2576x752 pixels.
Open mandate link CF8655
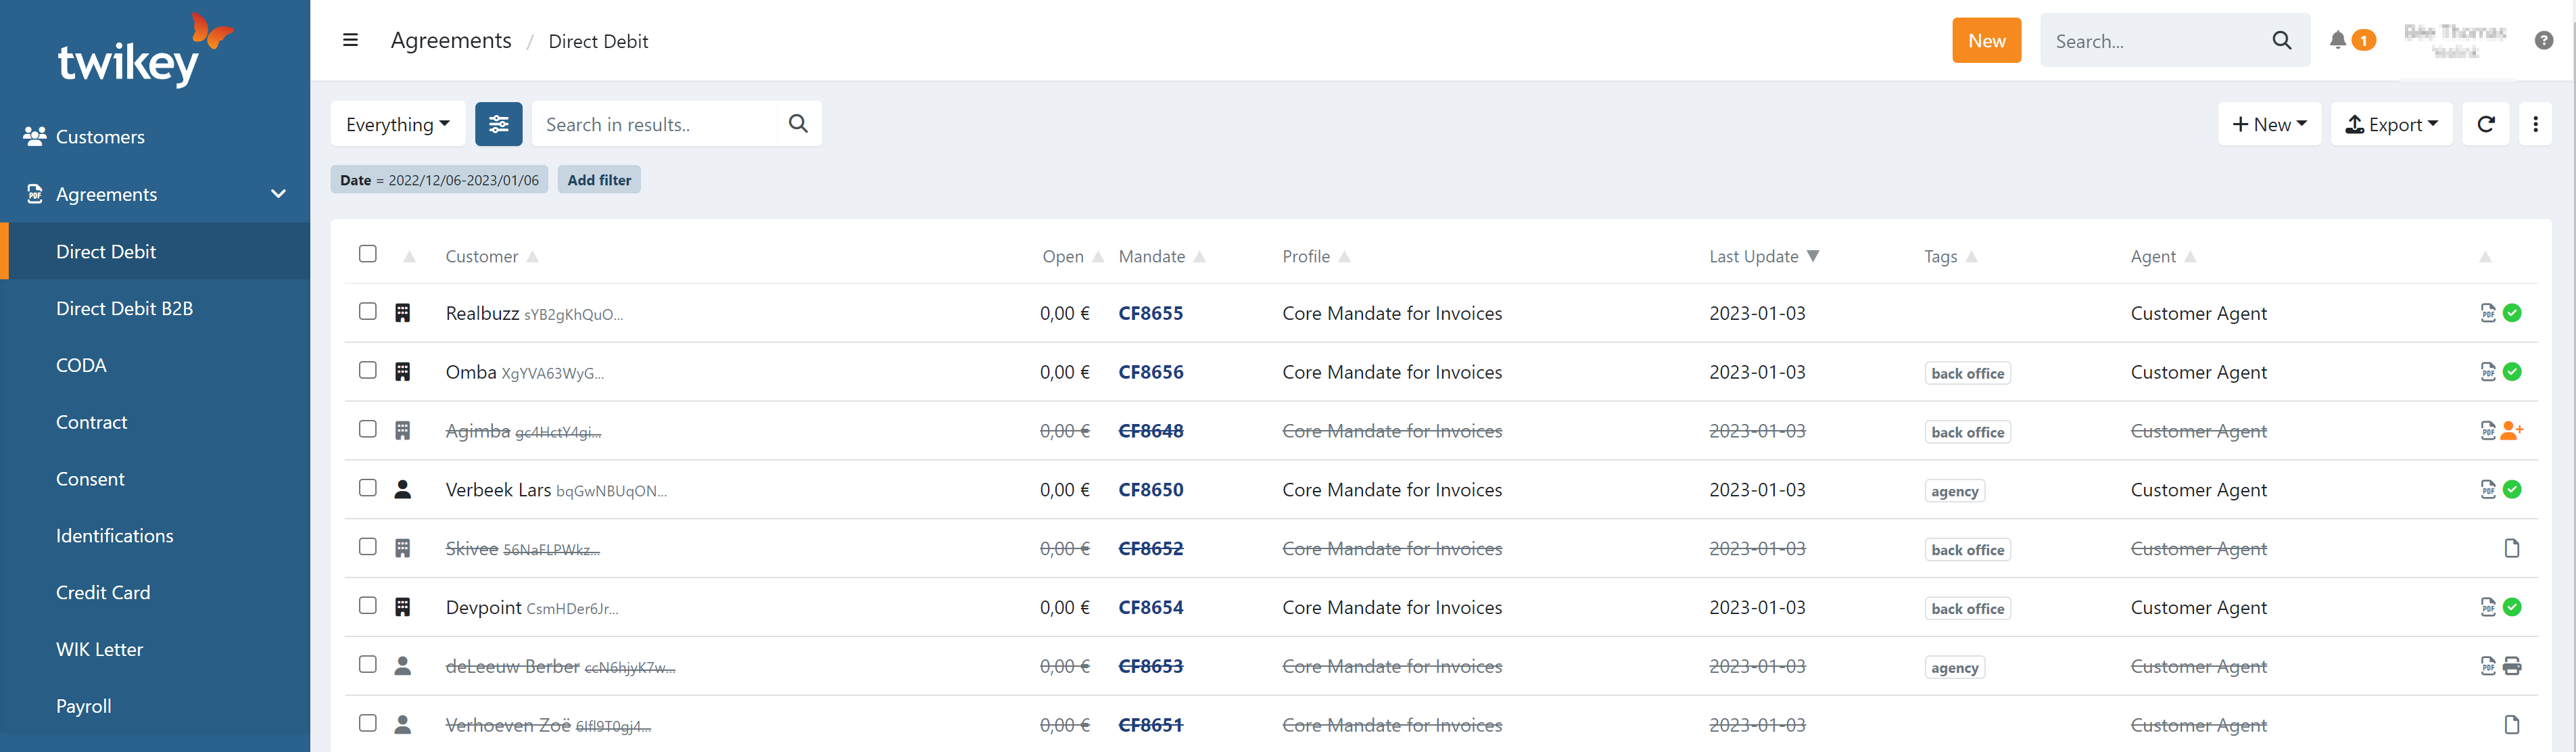point(1150,313)
